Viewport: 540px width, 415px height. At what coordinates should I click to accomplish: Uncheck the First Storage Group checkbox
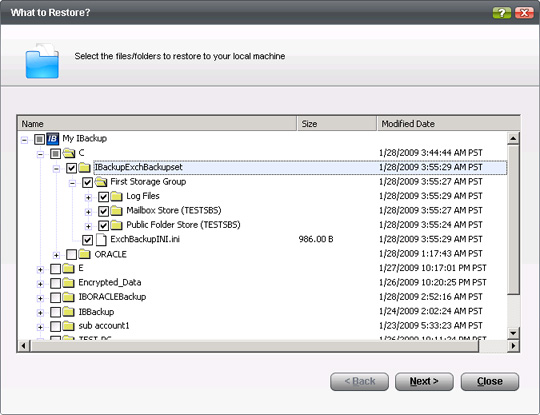(87, 183)
